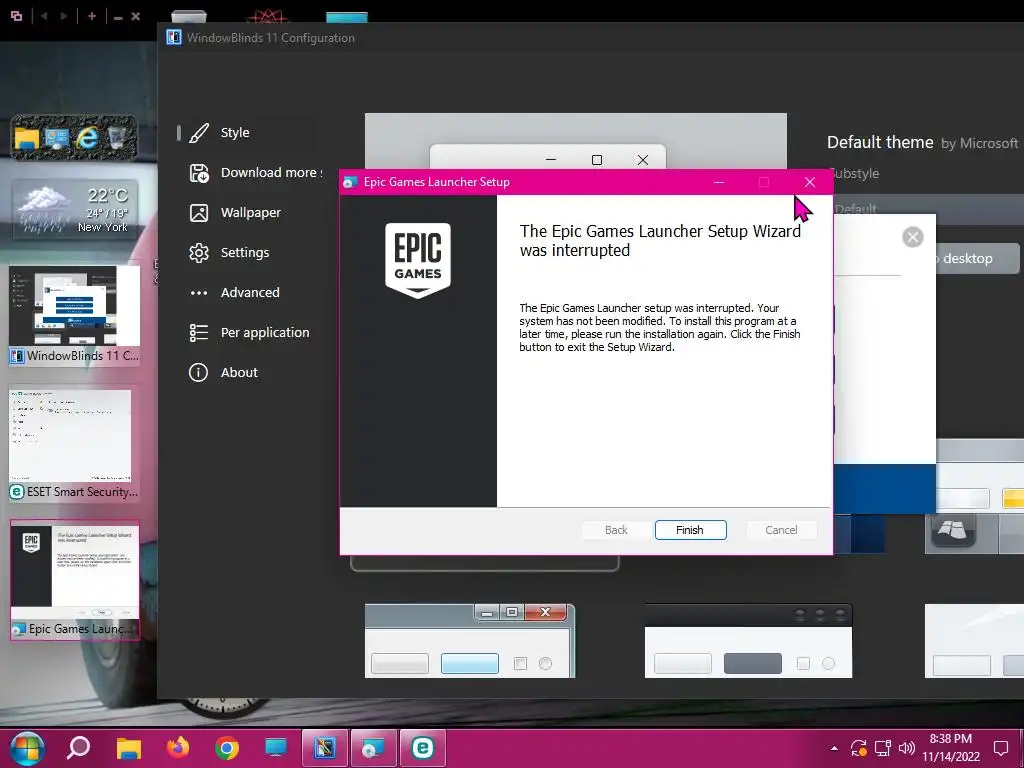Viewport: 1024px width, 768px height.
Task: Click WindowBlinds 11 Configuration title icon
Action: pos(174,37)
